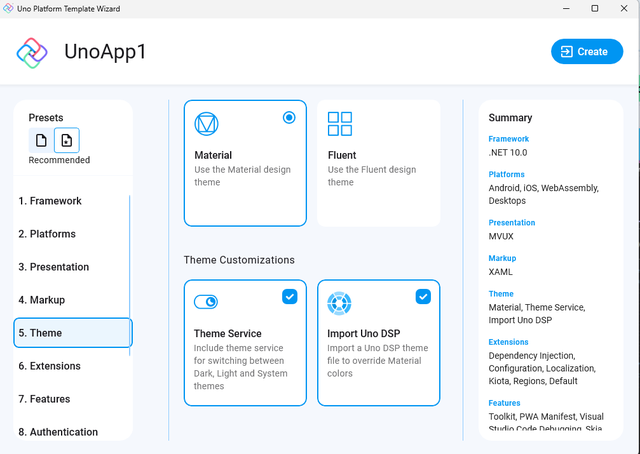Viewport: 640px width, 454px height.
Task: Select the Recommended preset icon
Action: (66, 140)
